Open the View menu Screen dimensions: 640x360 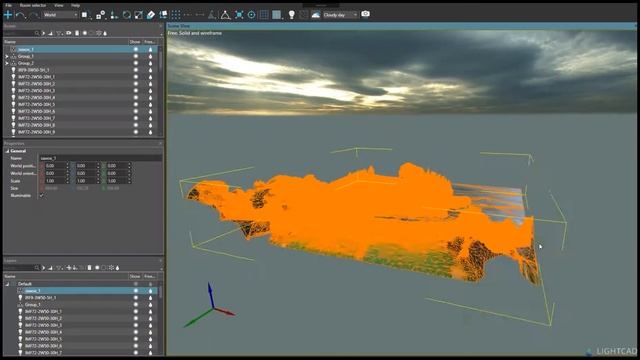point(59,5)
